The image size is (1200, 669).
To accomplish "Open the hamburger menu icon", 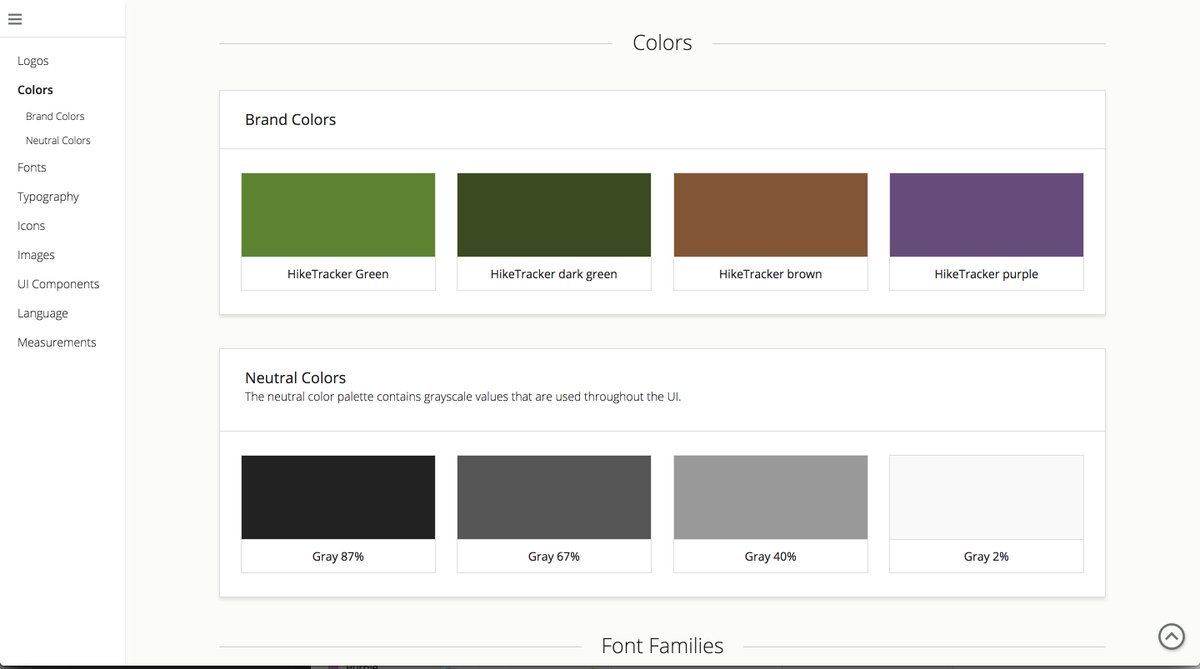I will [x=15, y=18].
